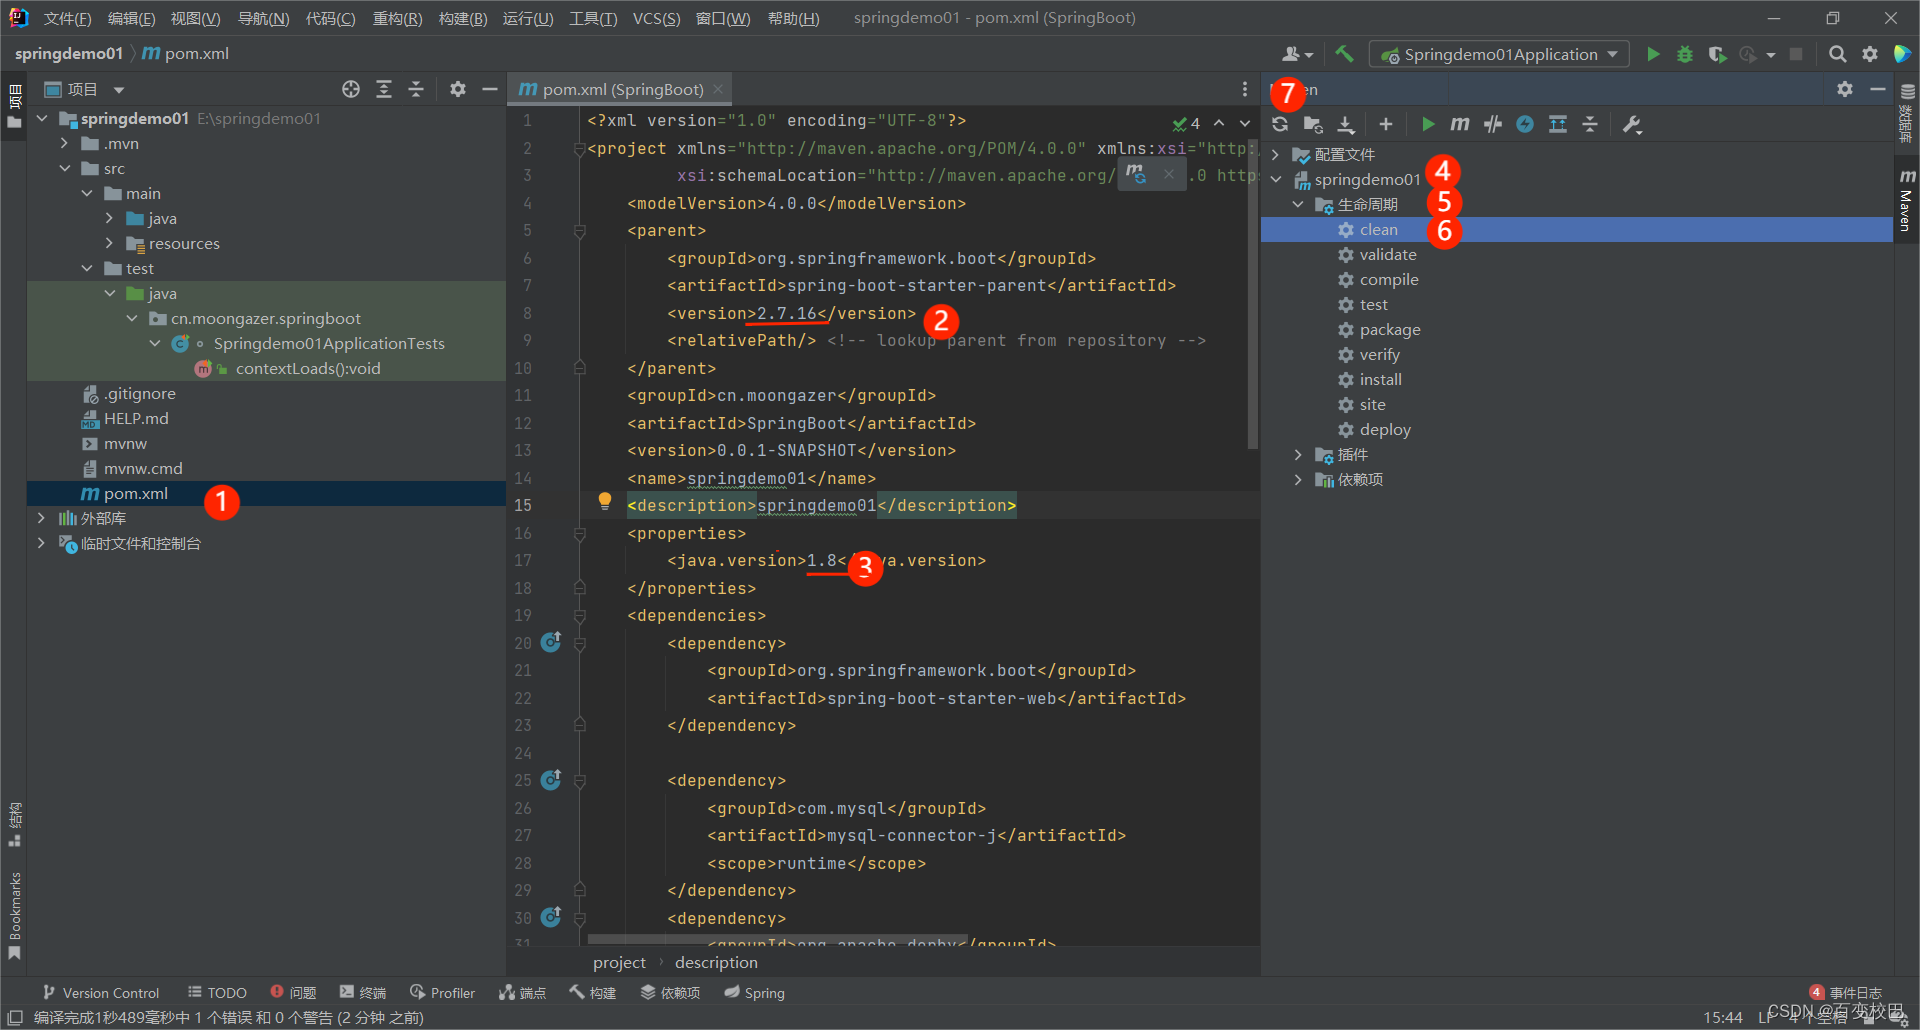Open Spring tool window
The width and height of the screenshot is (1920, 1030).
(754, 992)
